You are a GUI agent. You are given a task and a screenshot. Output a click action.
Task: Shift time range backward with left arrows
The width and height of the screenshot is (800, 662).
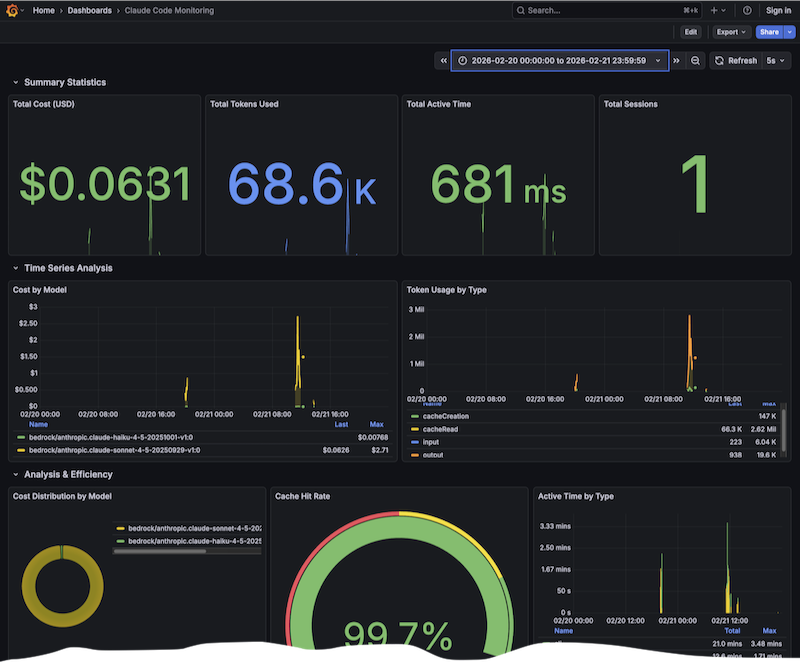(442, 61)
